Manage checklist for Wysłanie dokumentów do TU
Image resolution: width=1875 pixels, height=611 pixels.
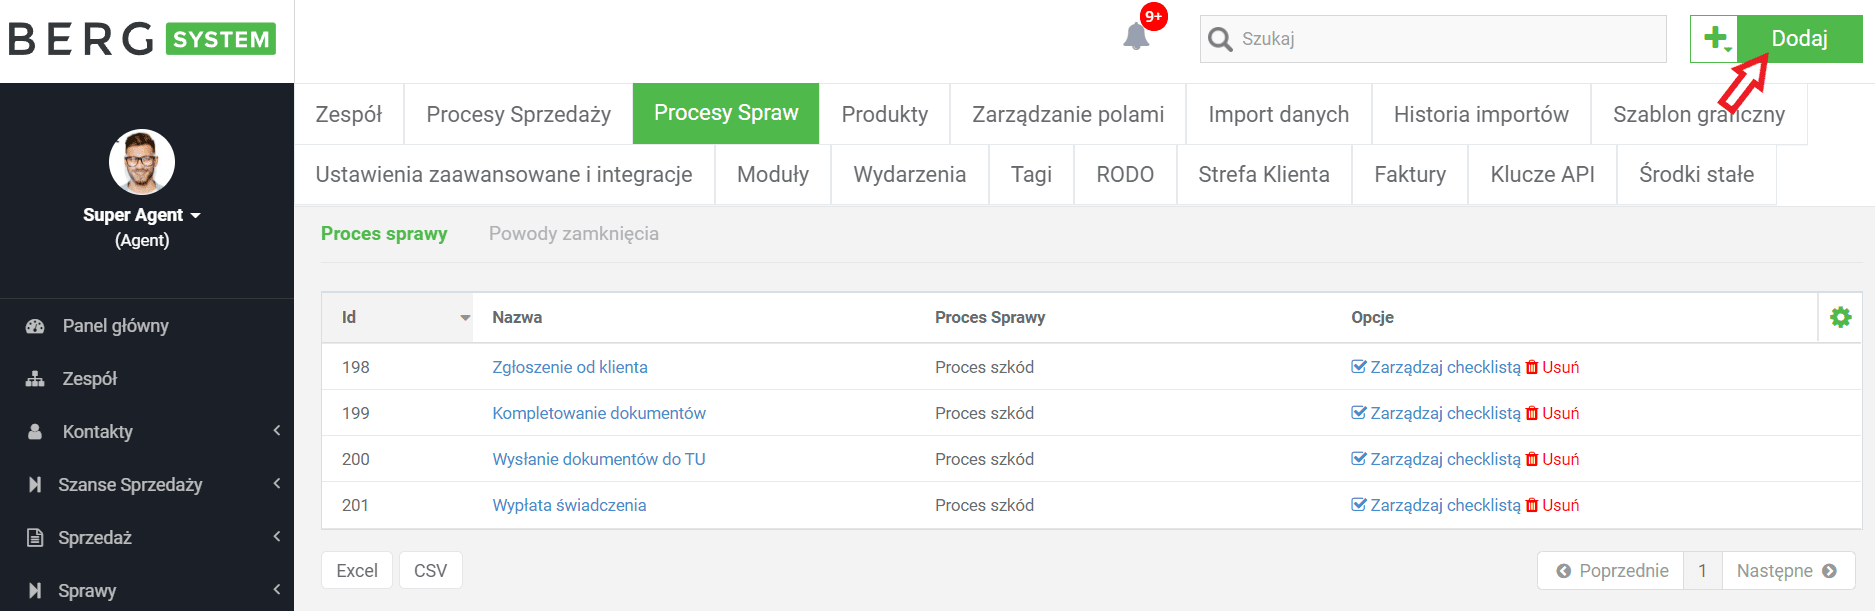point(1435,459)
